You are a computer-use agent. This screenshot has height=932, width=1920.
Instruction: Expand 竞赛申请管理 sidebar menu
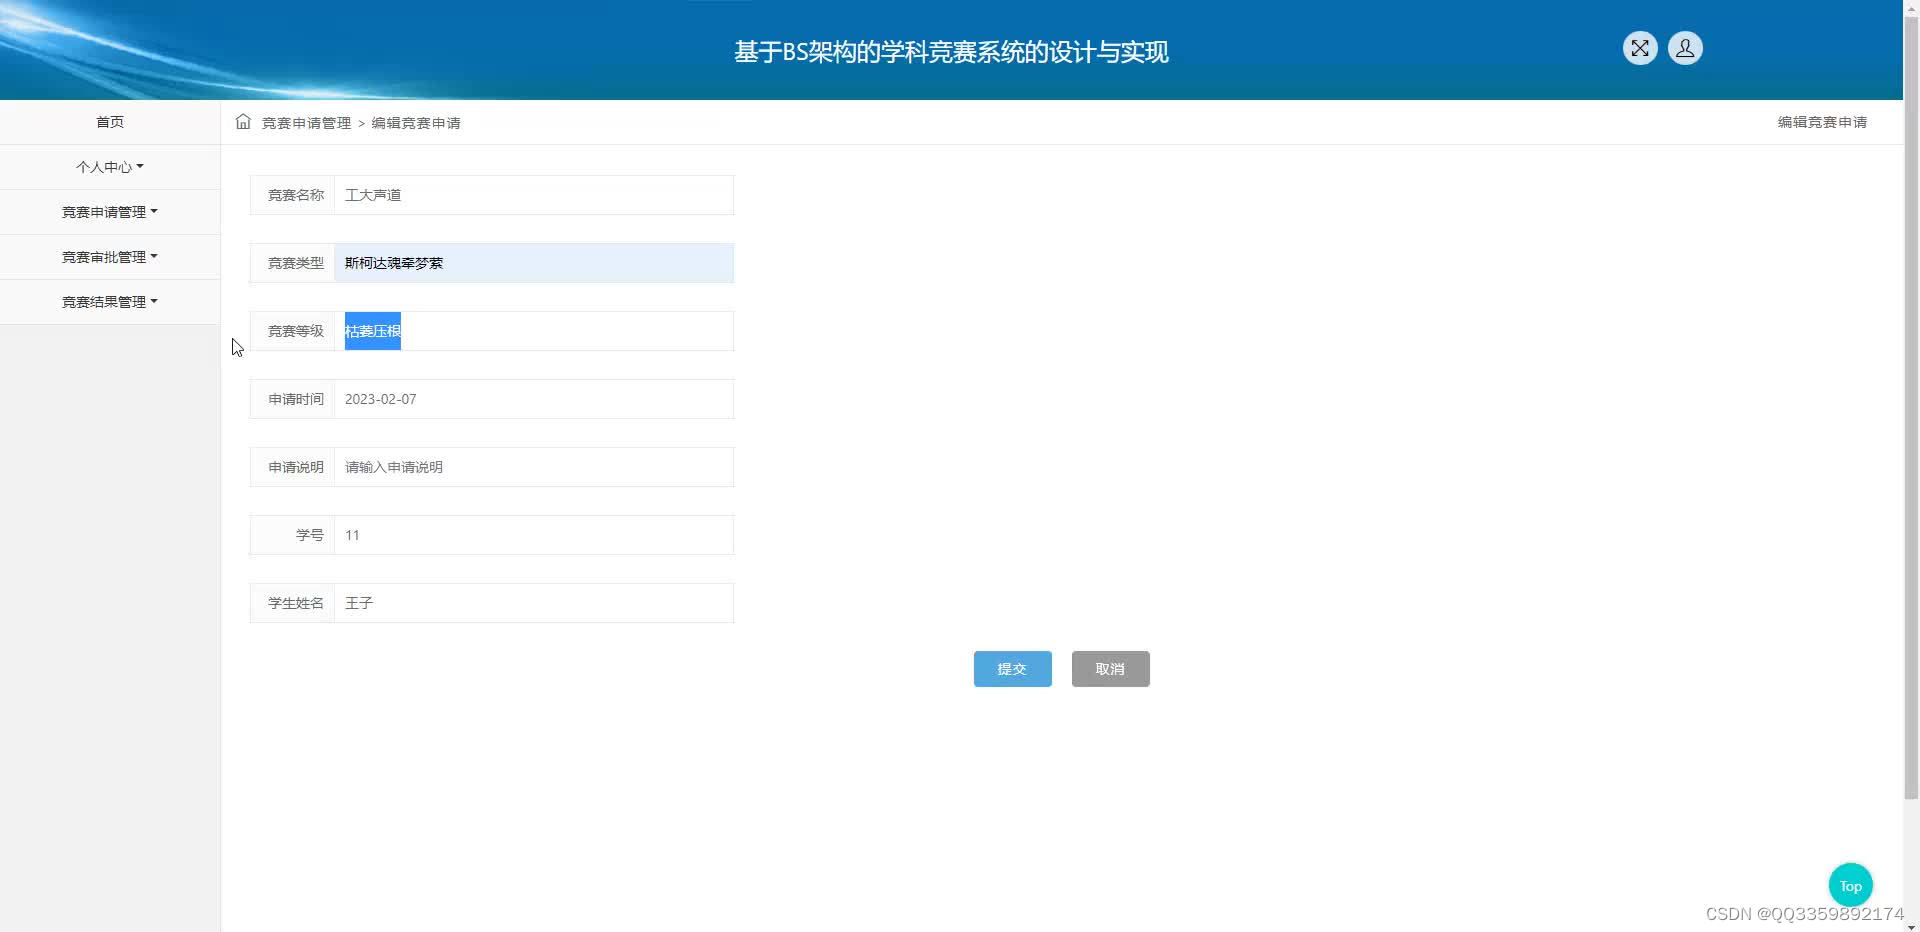point(110,212)
